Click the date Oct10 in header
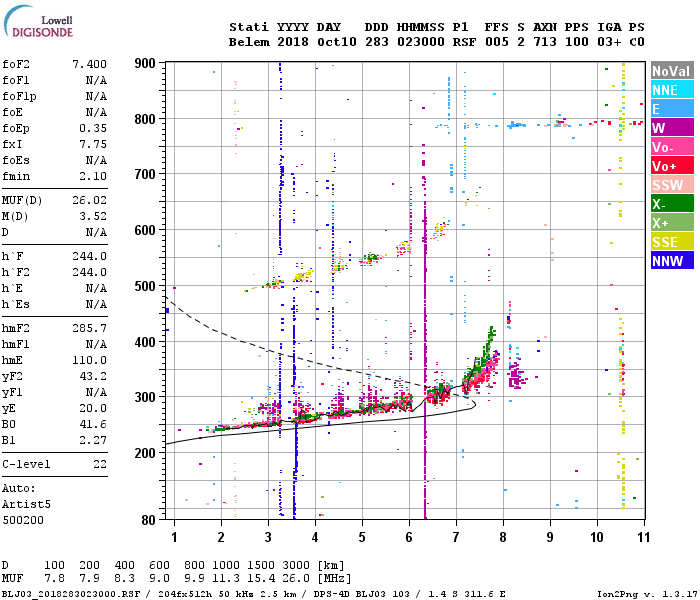Screen dimensions: 700x600 click(x=337, y=42)
